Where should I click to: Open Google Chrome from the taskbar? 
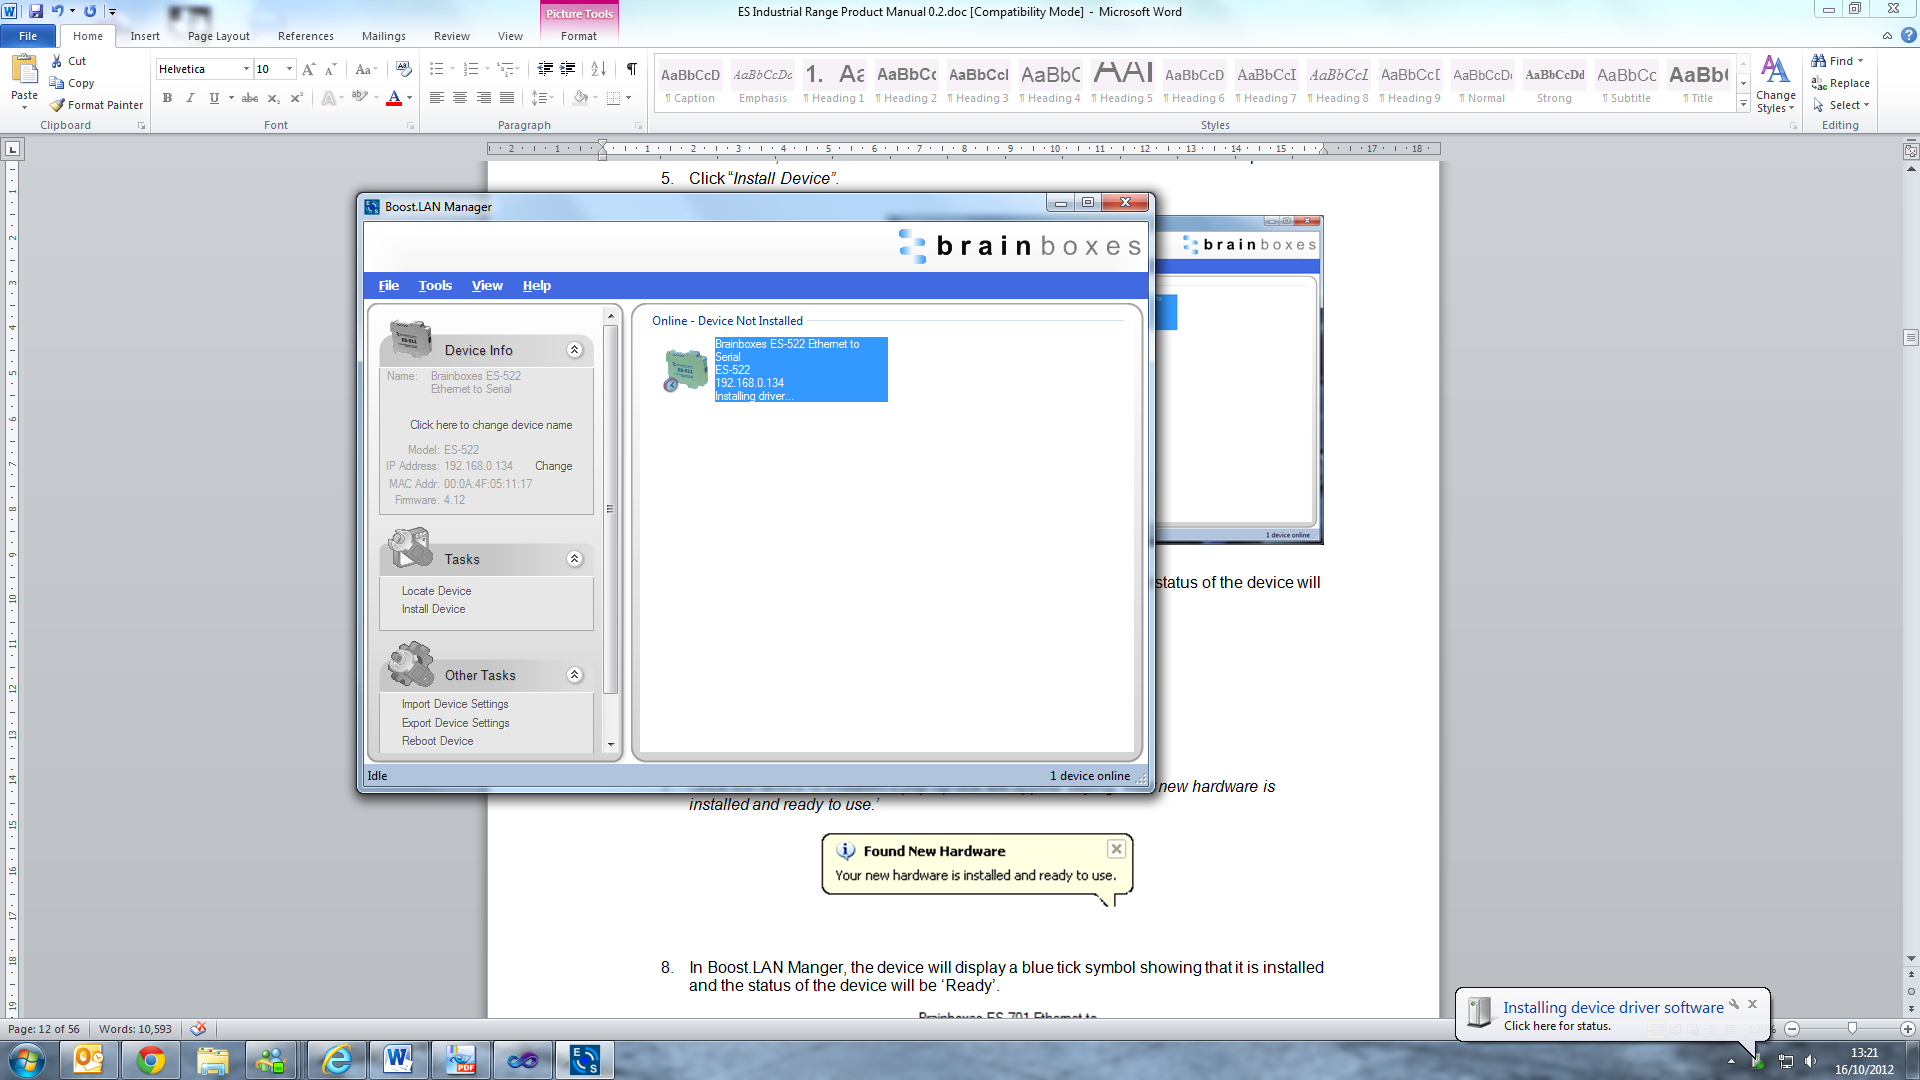point(150,1059)
